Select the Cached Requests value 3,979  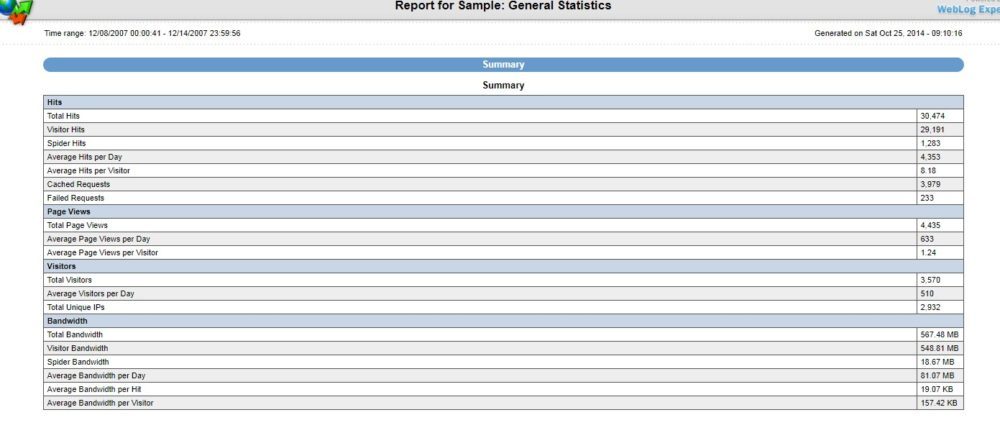(930, 184)
